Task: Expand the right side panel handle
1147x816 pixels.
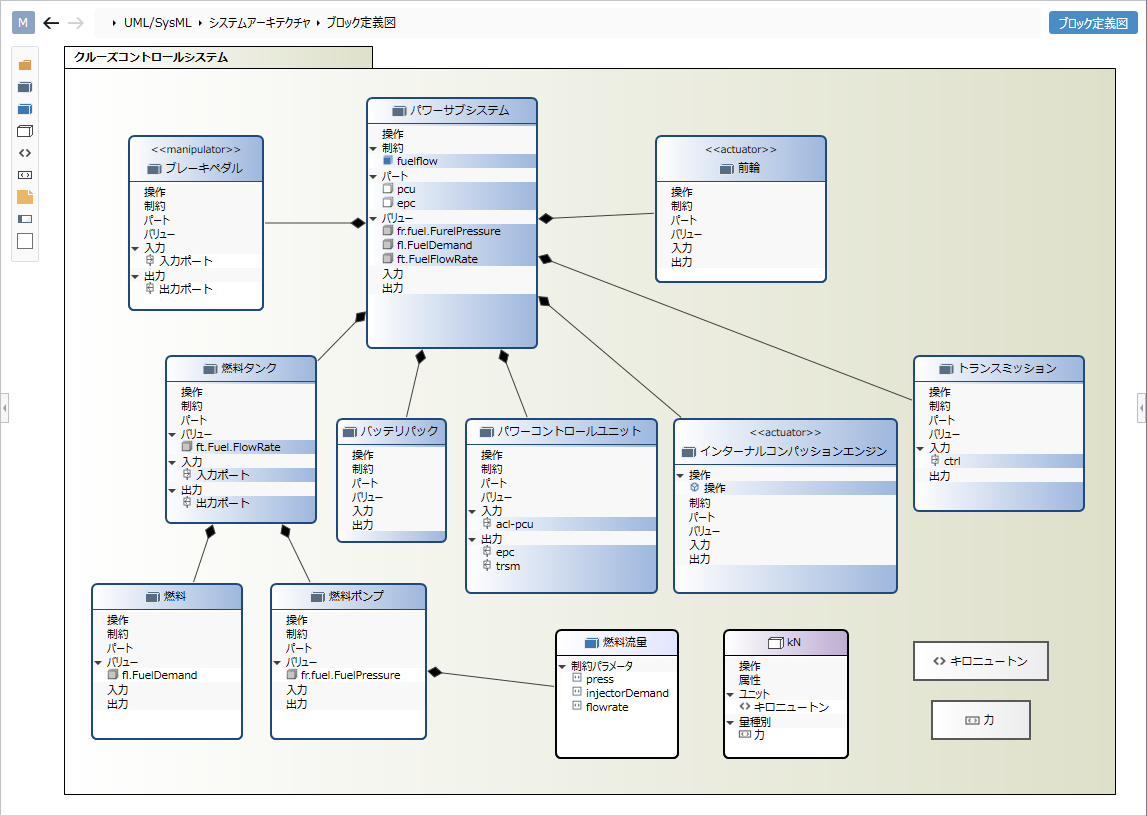Action: [1142, 407]
